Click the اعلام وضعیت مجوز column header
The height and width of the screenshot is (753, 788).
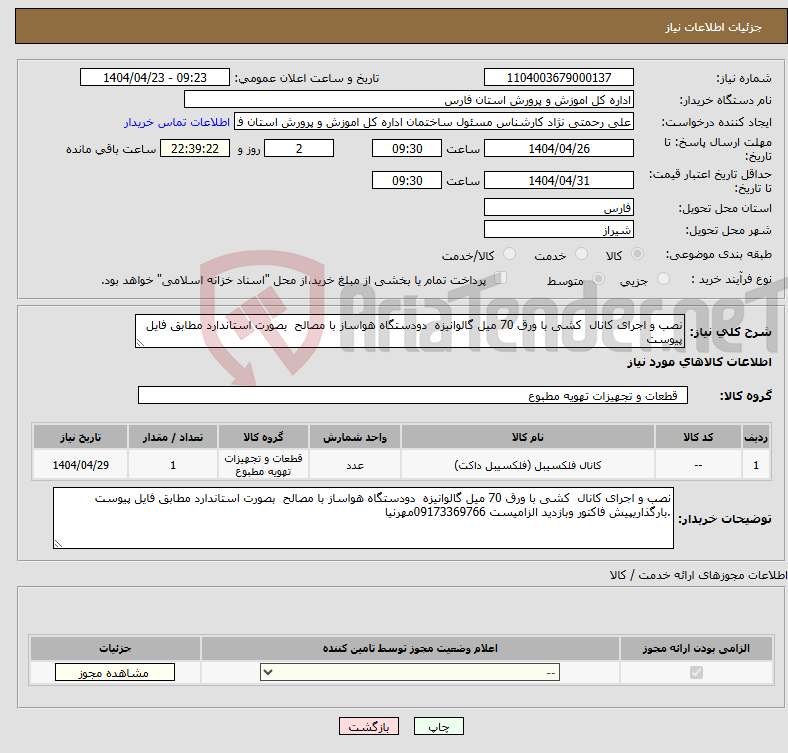coord(410,648)
